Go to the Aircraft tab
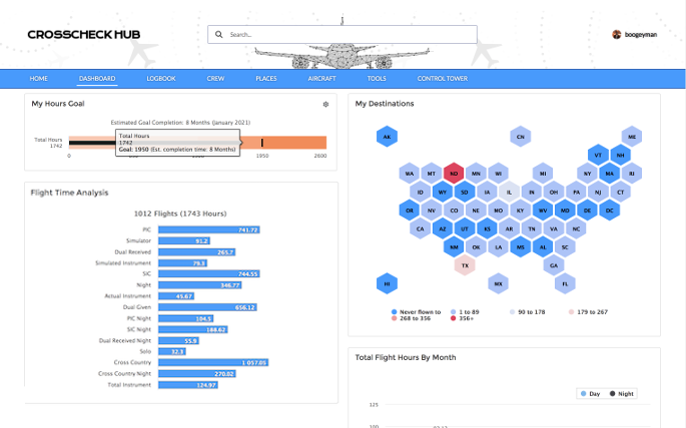This screenshot has width=686, height=428. (321, 78)
